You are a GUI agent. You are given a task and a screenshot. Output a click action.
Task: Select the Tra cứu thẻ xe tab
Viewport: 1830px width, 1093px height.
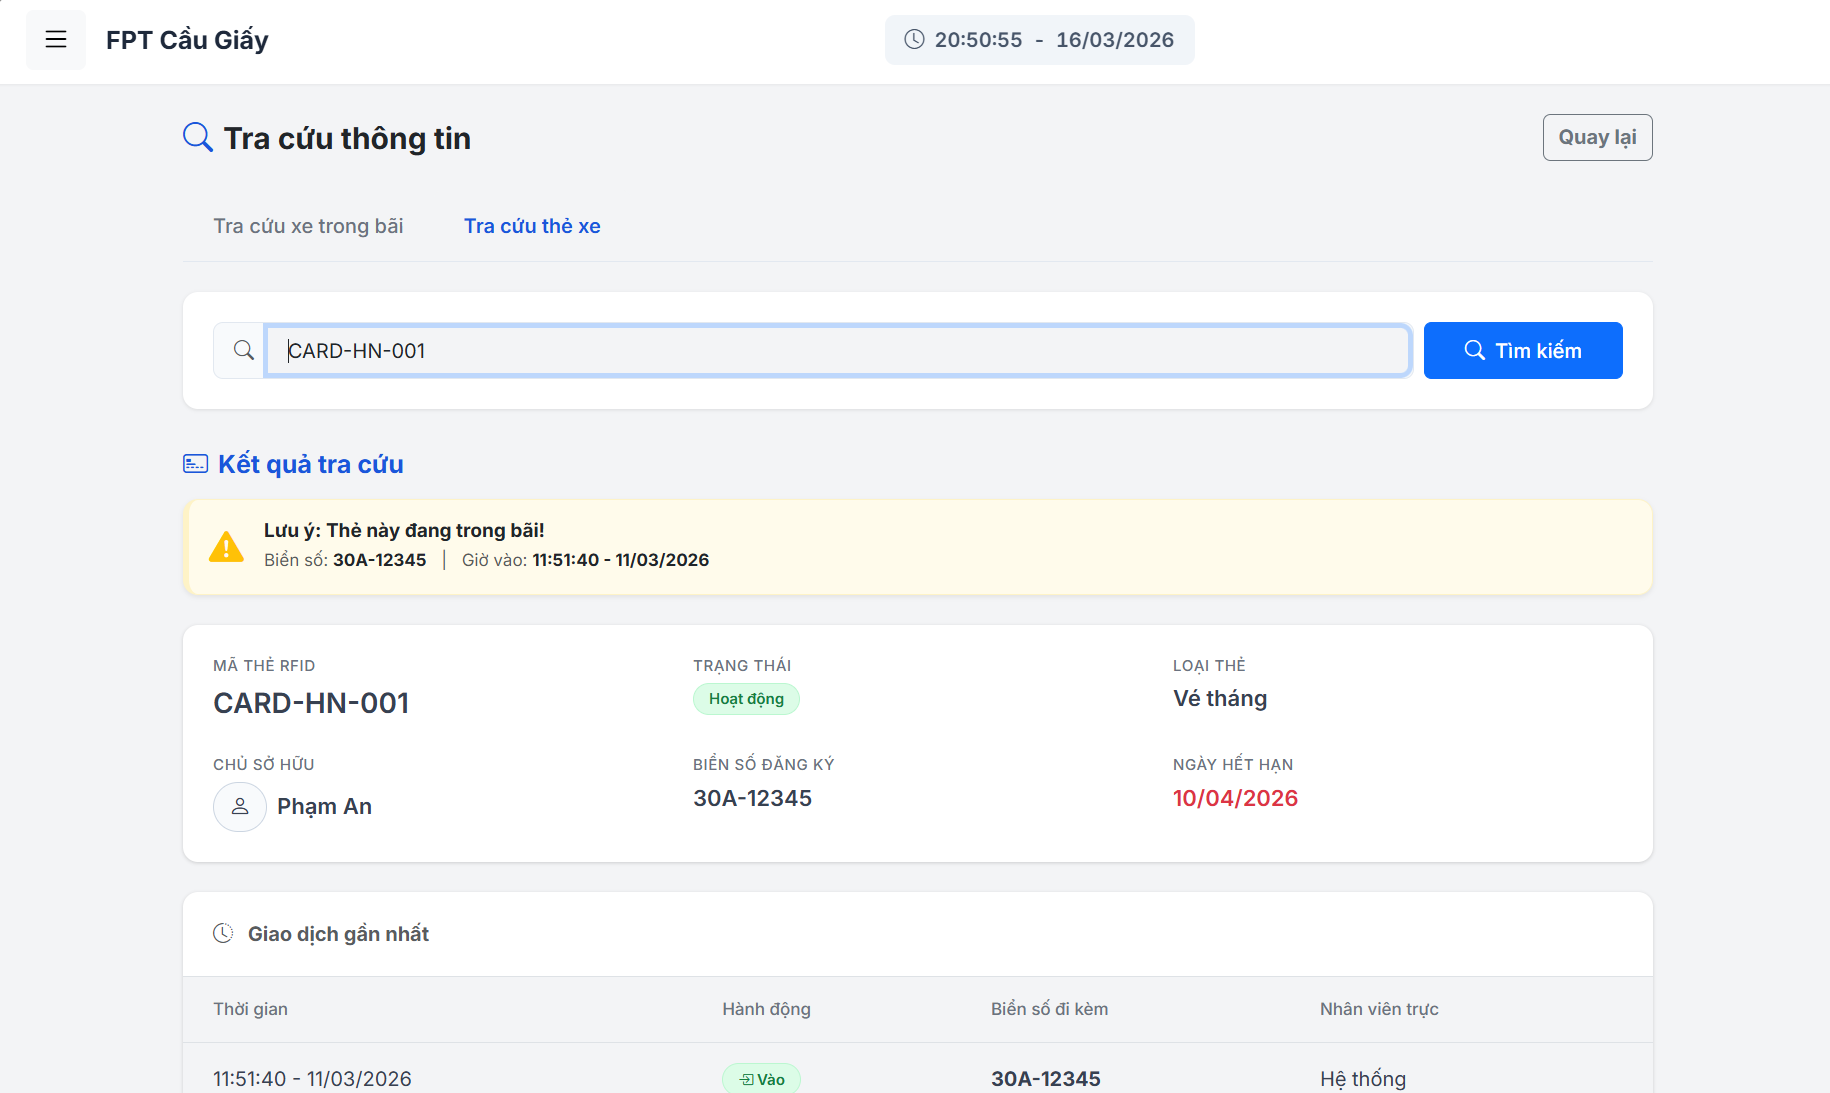[532, 226]
